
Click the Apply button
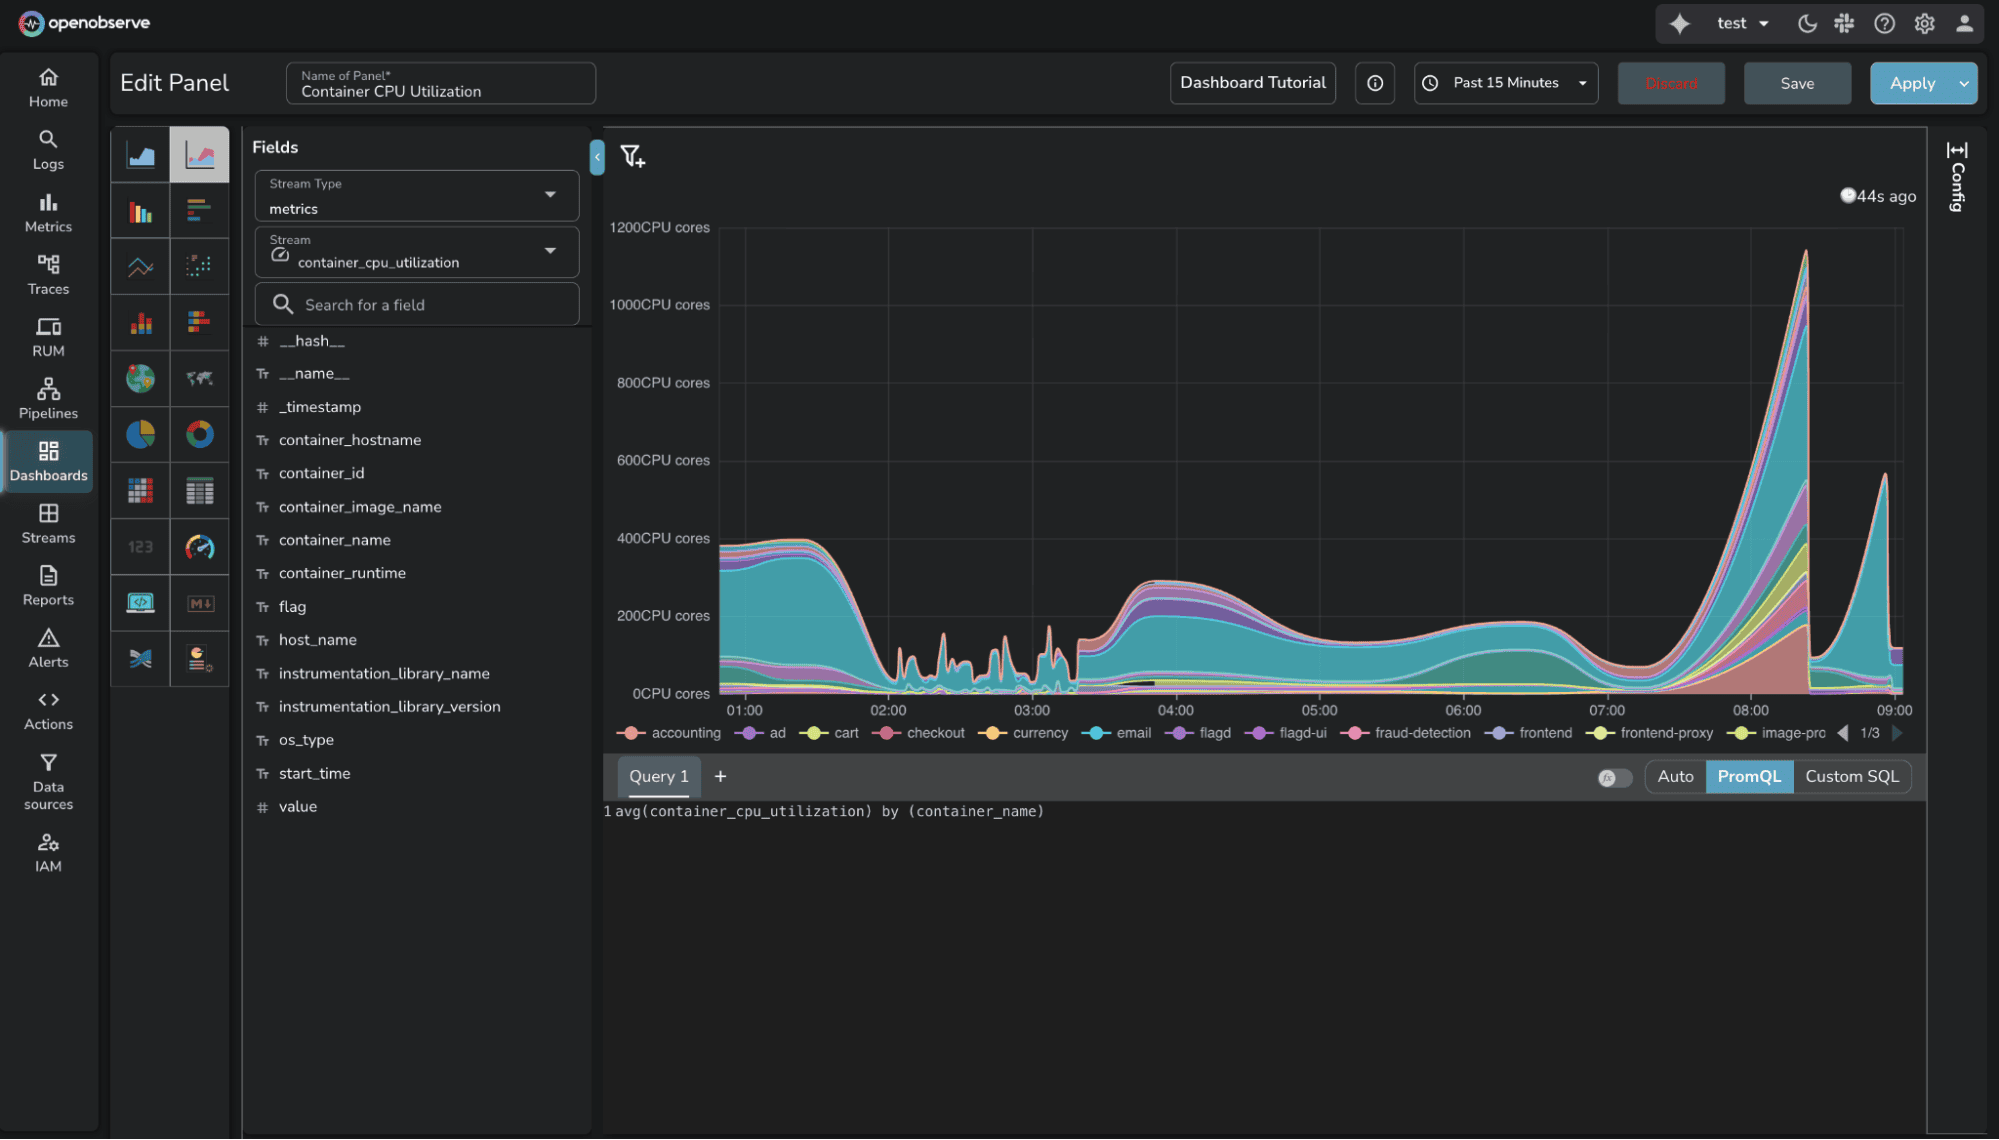coord(1912,83)
